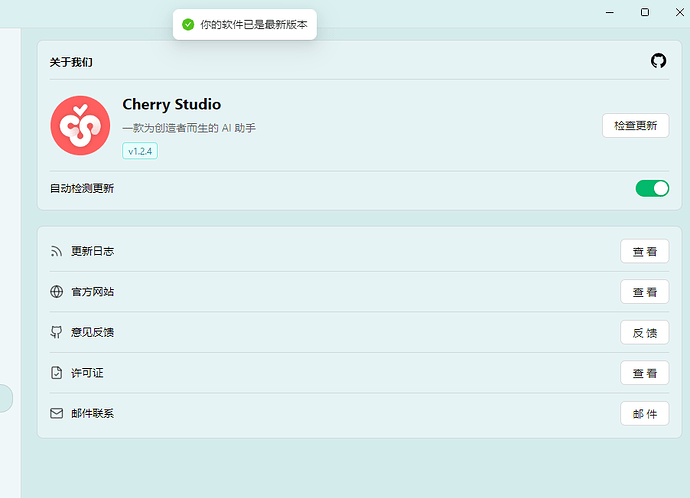The height and width of the screenshot is (498, 690).
Task: Click the green checkmark in the notification
Action: [x=188, y=25]
